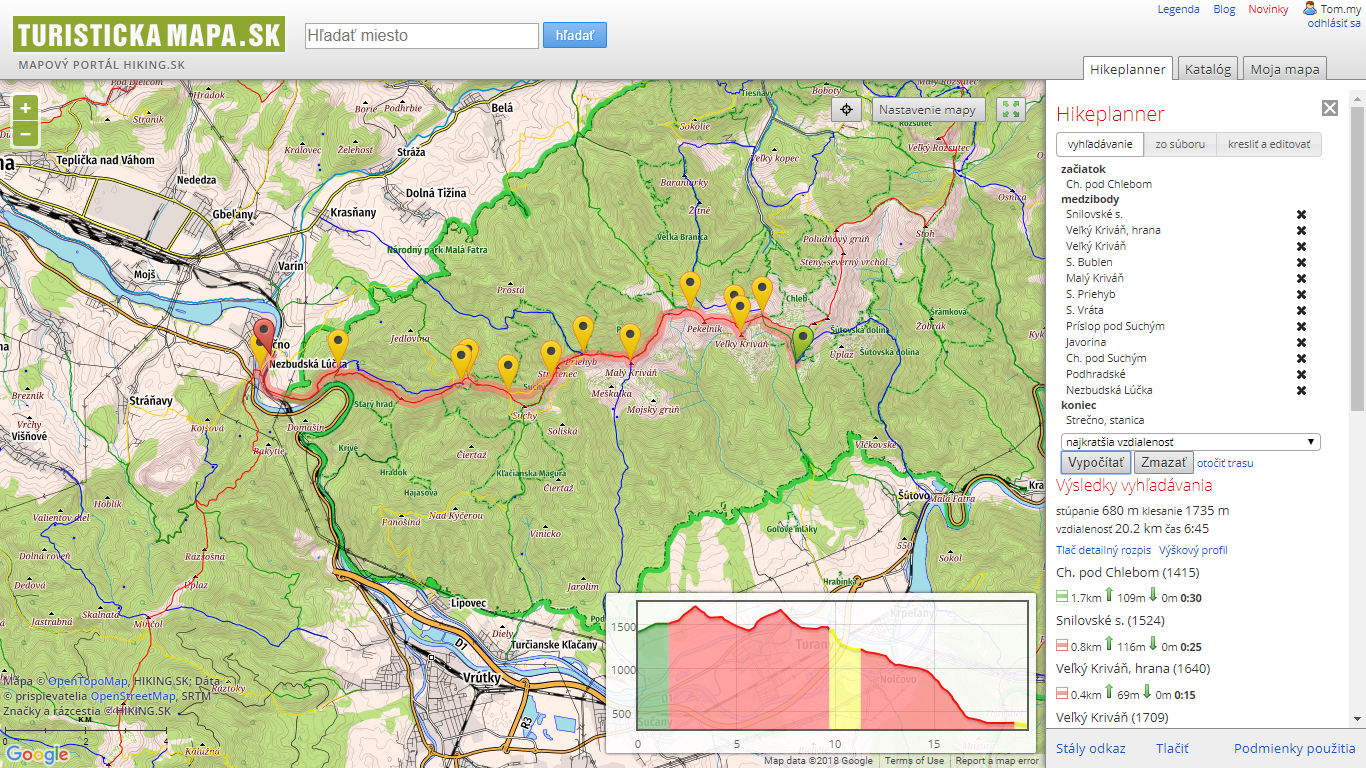1366x768 pixels.
Task: Delete the Malý Kriváň waypoint
Action: pyautogui.click(x=1301, y=278)
